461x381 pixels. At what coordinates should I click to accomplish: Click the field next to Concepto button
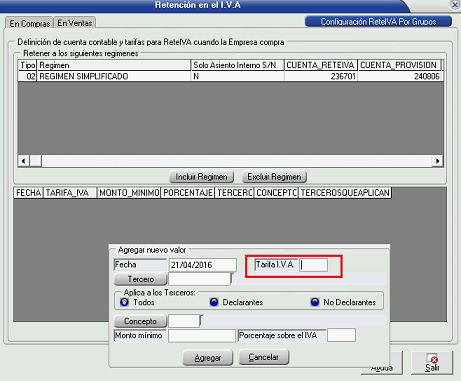[x=184, y=321]
